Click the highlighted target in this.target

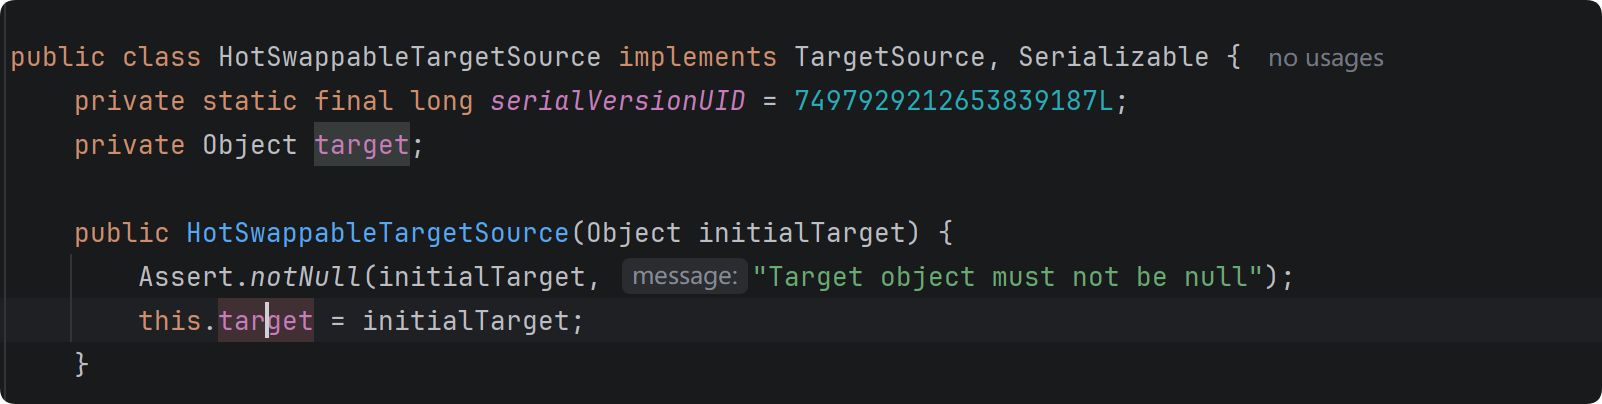click(266, 321)
